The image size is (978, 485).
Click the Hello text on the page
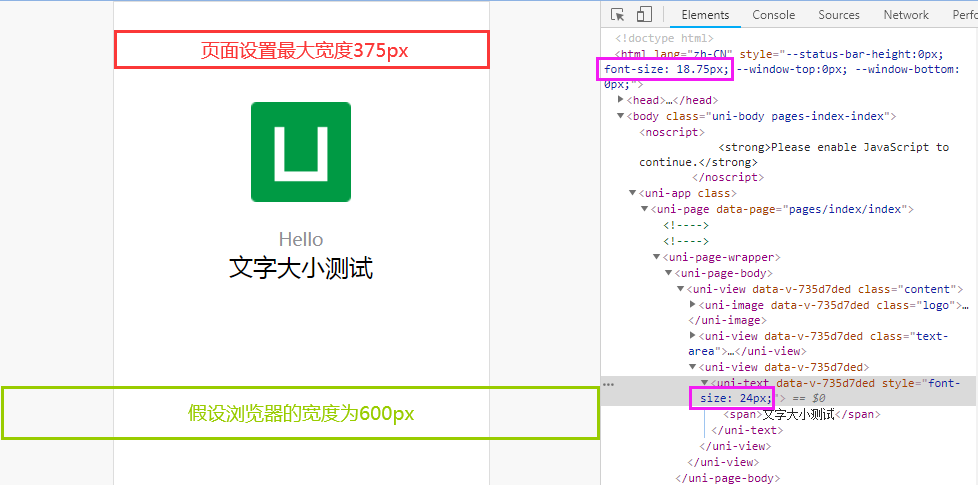pyautogui.click(x=301, y=239)
